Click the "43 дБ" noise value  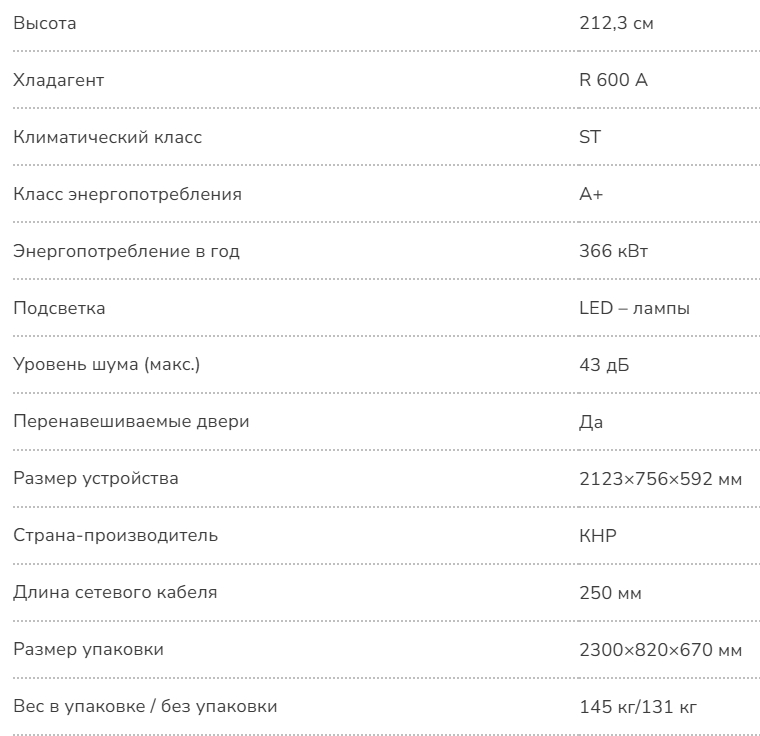pos(604,365)
